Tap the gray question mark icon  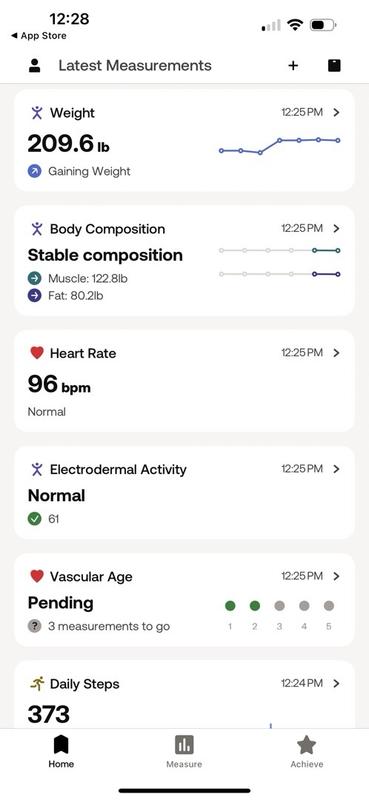35,626
